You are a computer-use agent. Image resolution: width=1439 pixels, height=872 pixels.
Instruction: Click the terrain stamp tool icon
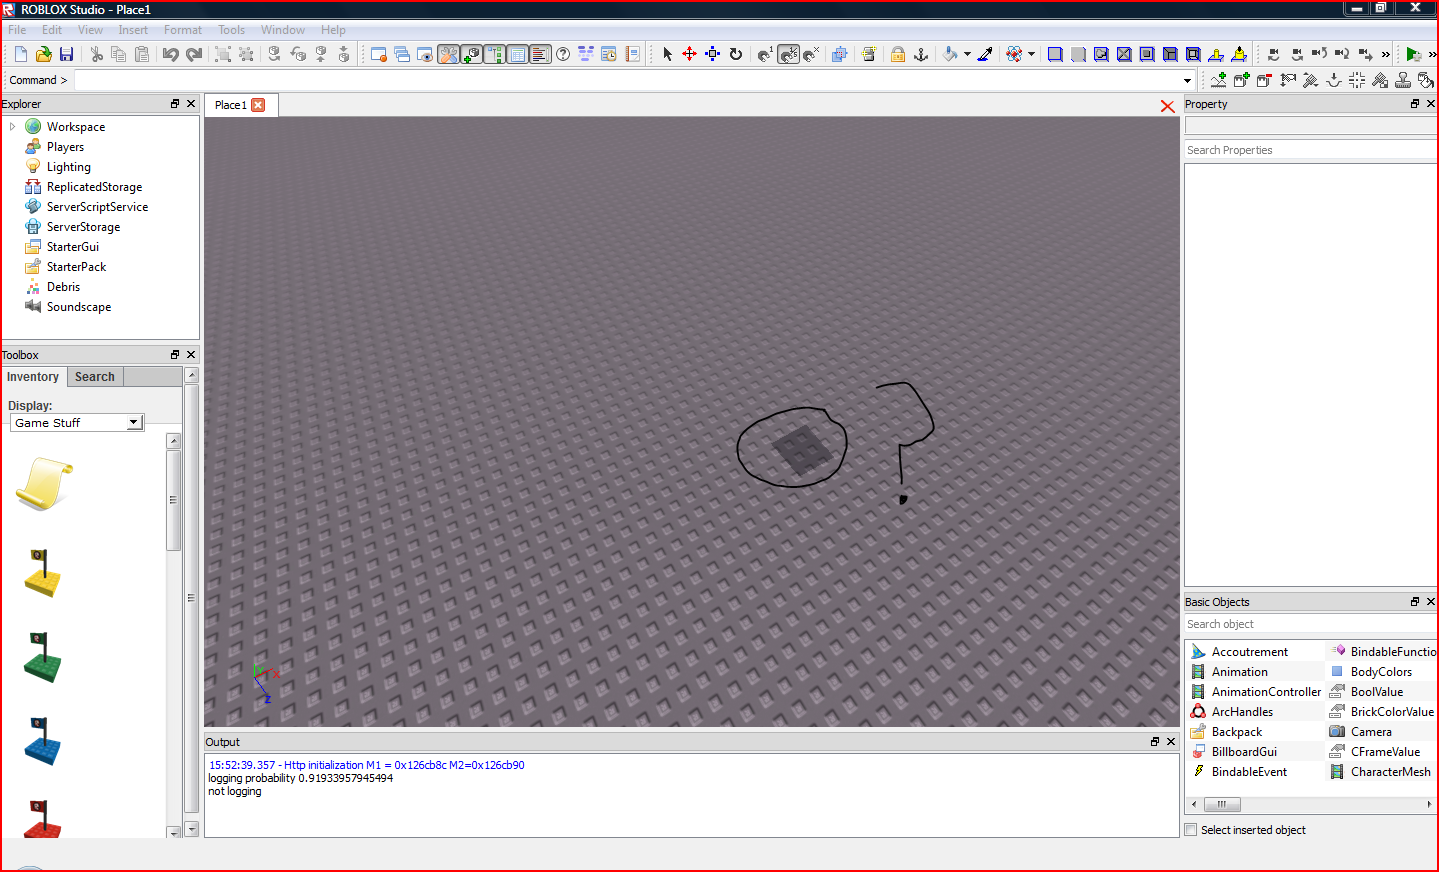(1403, 80)
